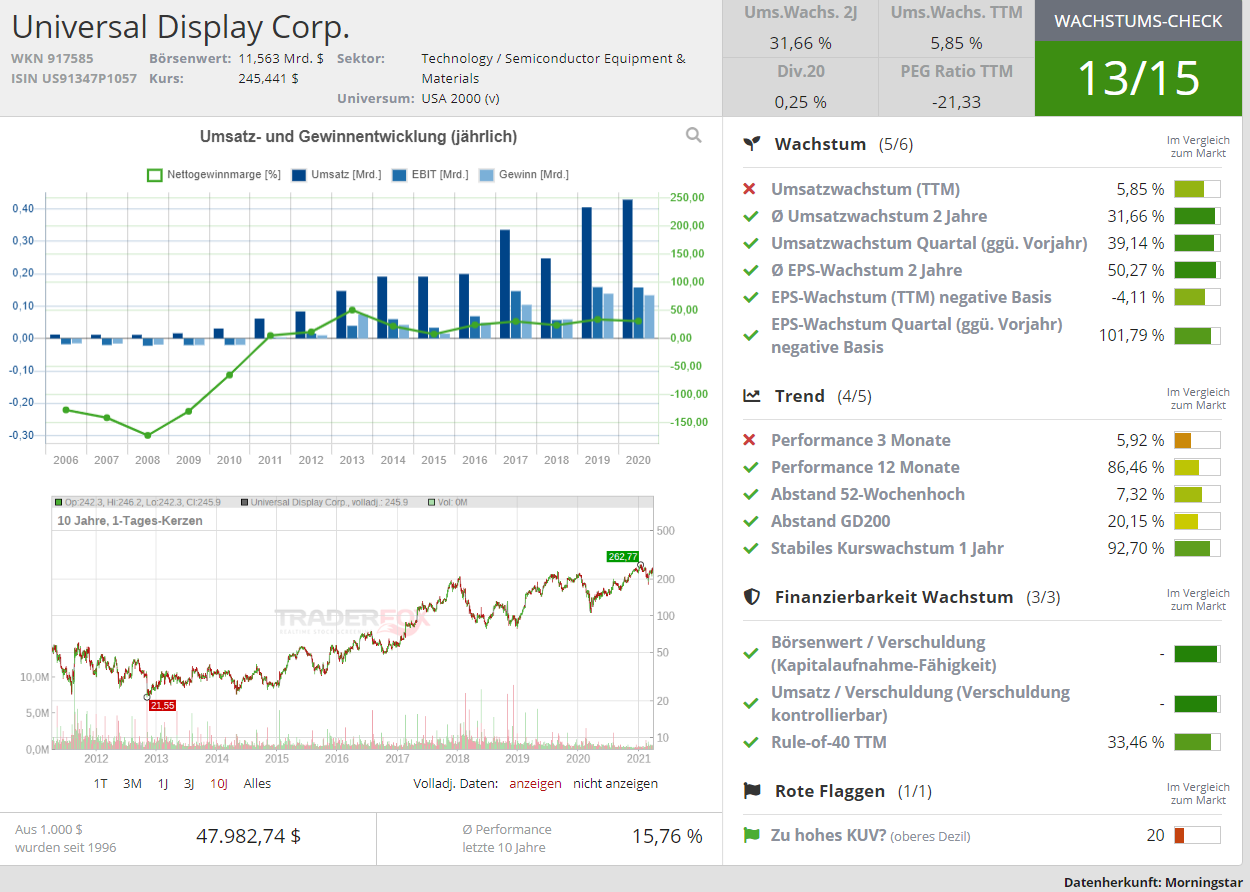Viewport: 1250px width, 892px height.
Task: Click check mark beside Abstand 52-Wochenhoch
Action: (751, 494)
